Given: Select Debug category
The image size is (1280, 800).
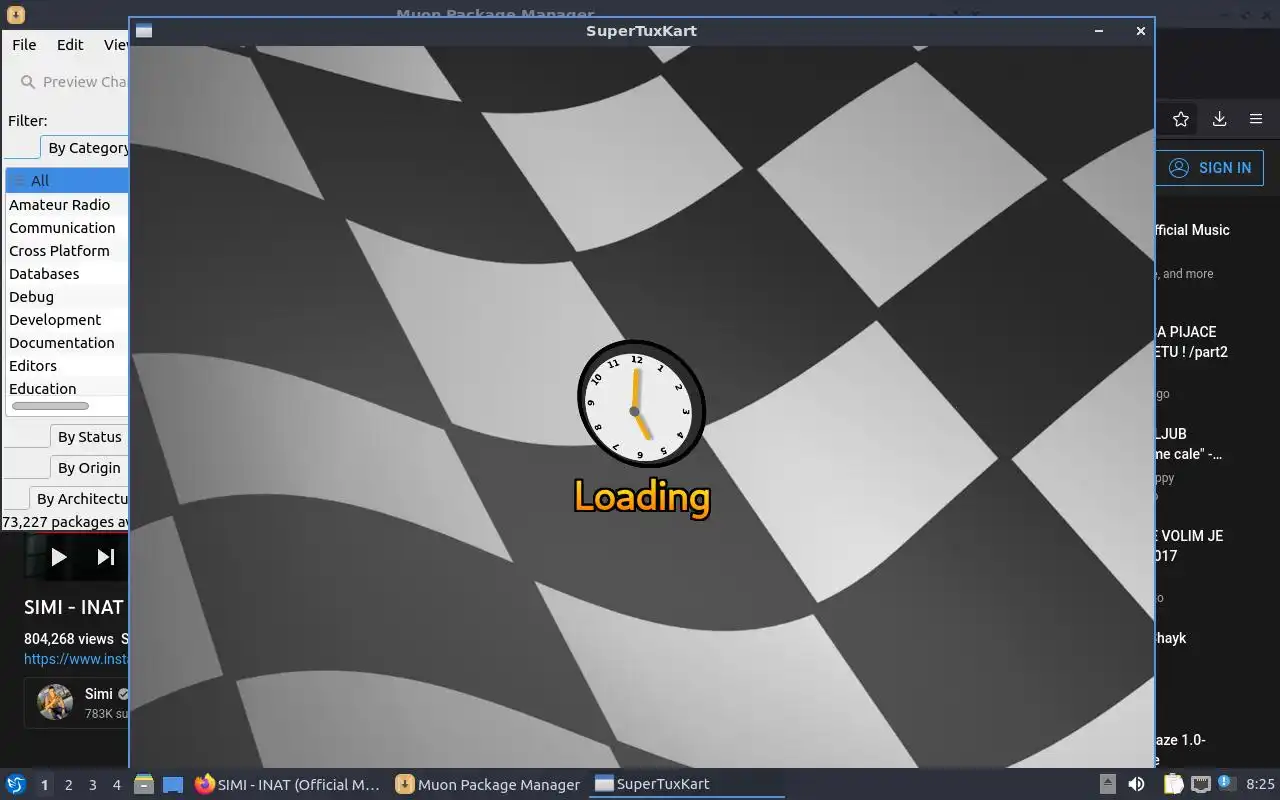Looking at the screenshot, I should coord(67,297).
